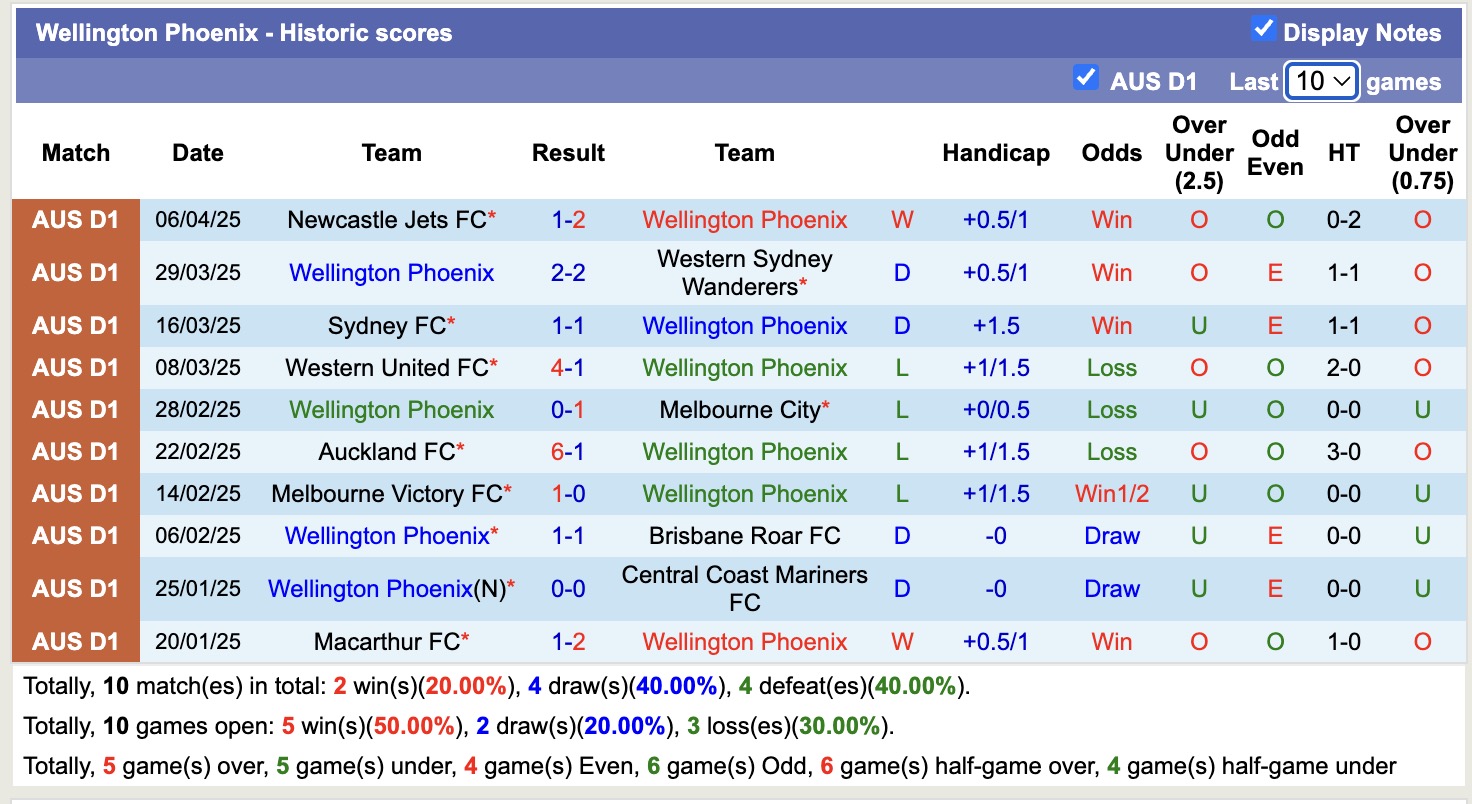Select Wellington Phoenix in the 29/03/25 row
The width and height of the screenshot is (1472, 804).
[x=391, y=272]
